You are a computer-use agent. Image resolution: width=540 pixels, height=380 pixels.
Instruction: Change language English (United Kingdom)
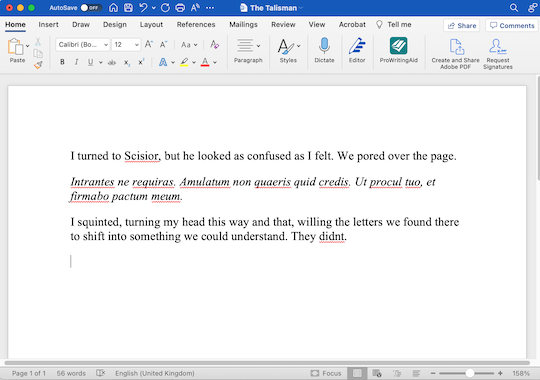[155, 373]
